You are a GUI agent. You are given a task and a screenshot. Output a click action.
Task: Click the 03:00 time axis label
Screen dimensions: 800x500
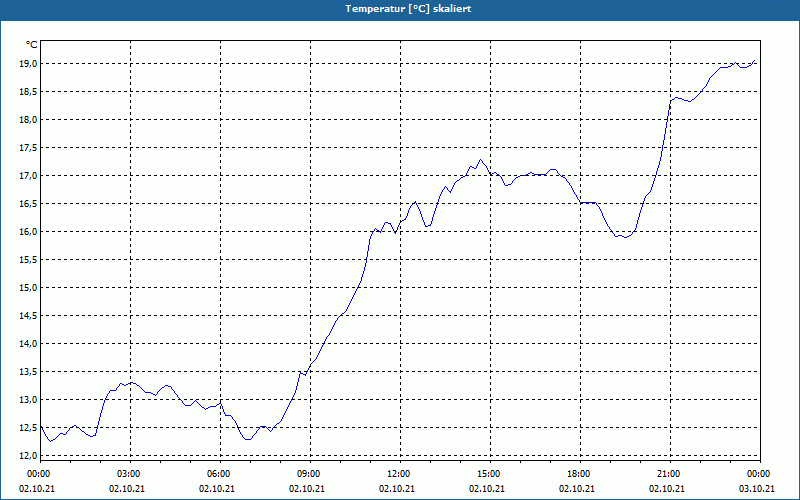[130, 474]
